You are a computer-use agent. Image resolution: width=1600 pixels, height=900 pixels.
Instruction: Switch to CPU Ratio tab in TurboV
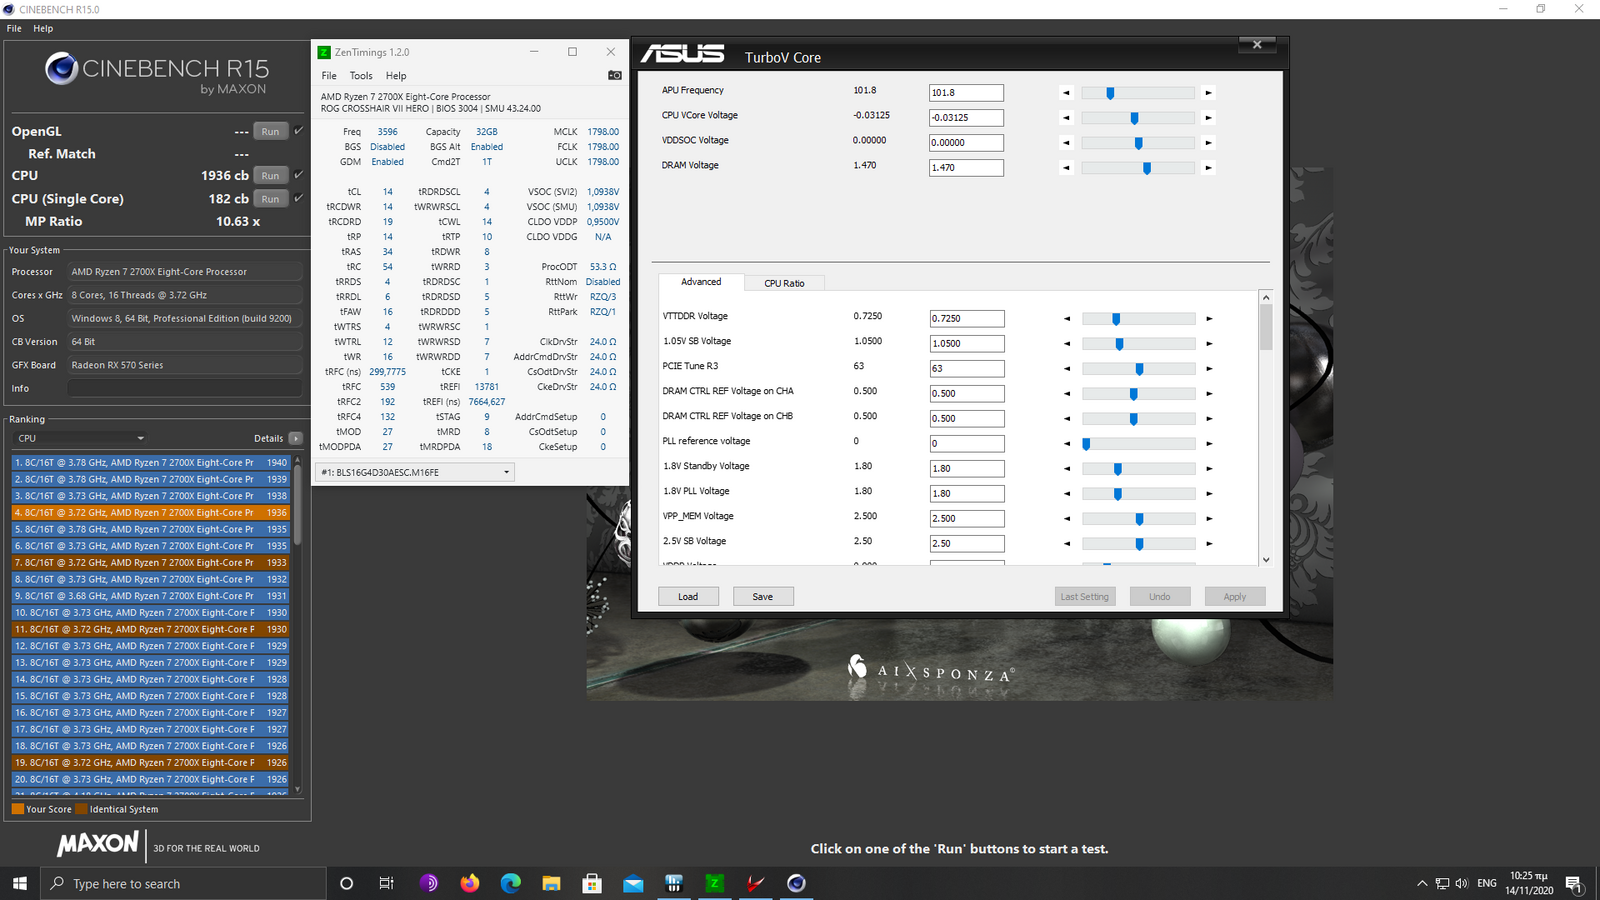[x=784, y=283]
